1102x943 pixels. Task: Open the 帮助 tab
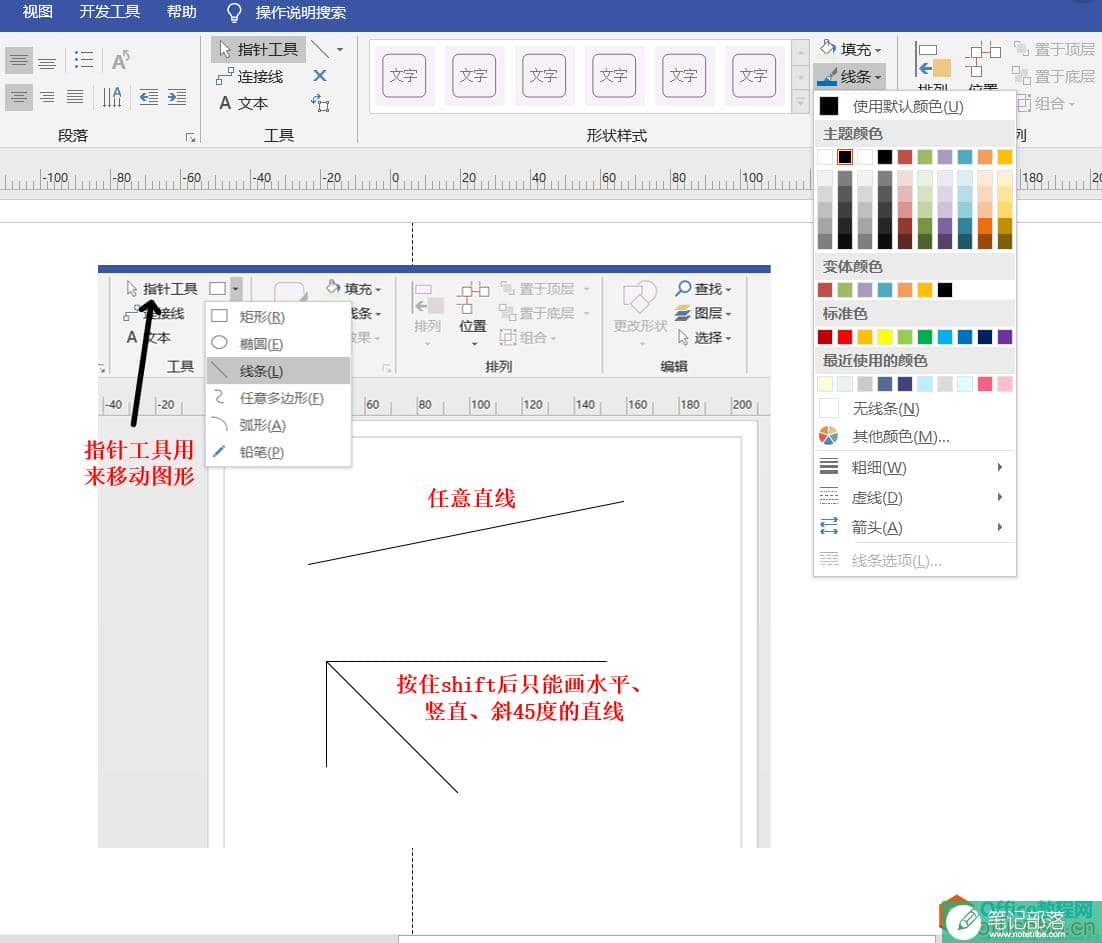181,12
